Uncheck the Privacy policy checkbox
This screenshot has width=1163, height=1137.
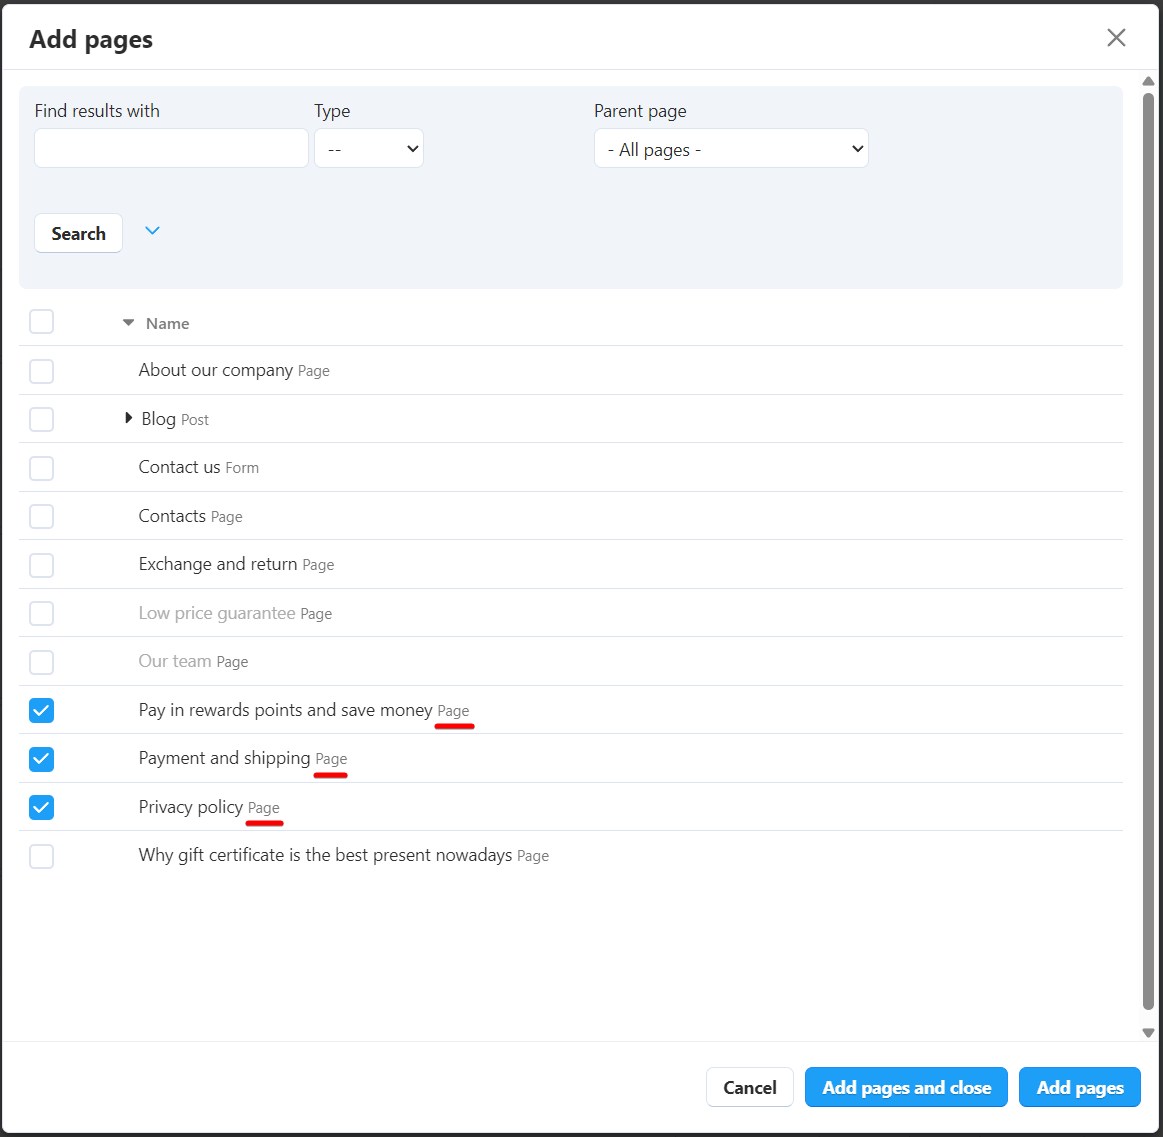pos(41,807)
